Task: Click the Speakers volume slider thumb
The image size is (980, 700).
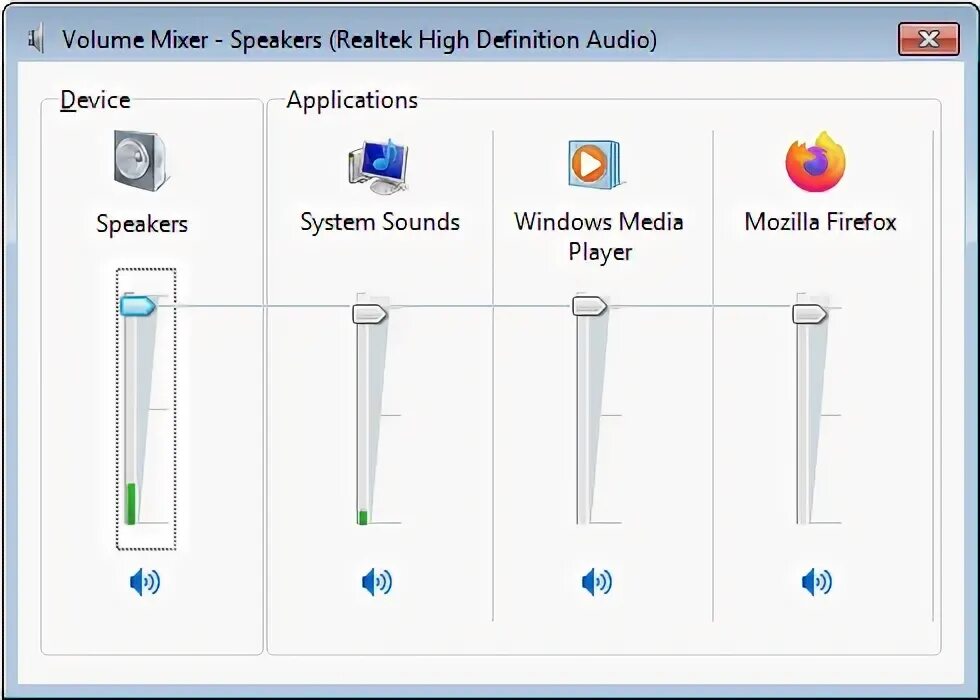Action: pos(138,306)
